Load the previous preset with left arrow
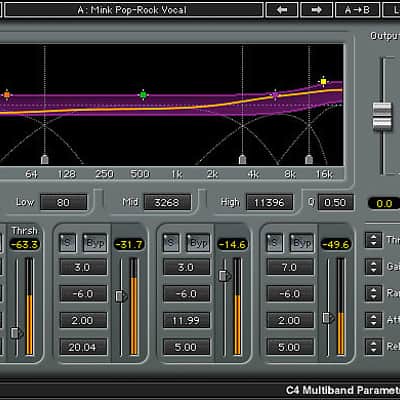400x400 pixels. click(x=282, y=10)
